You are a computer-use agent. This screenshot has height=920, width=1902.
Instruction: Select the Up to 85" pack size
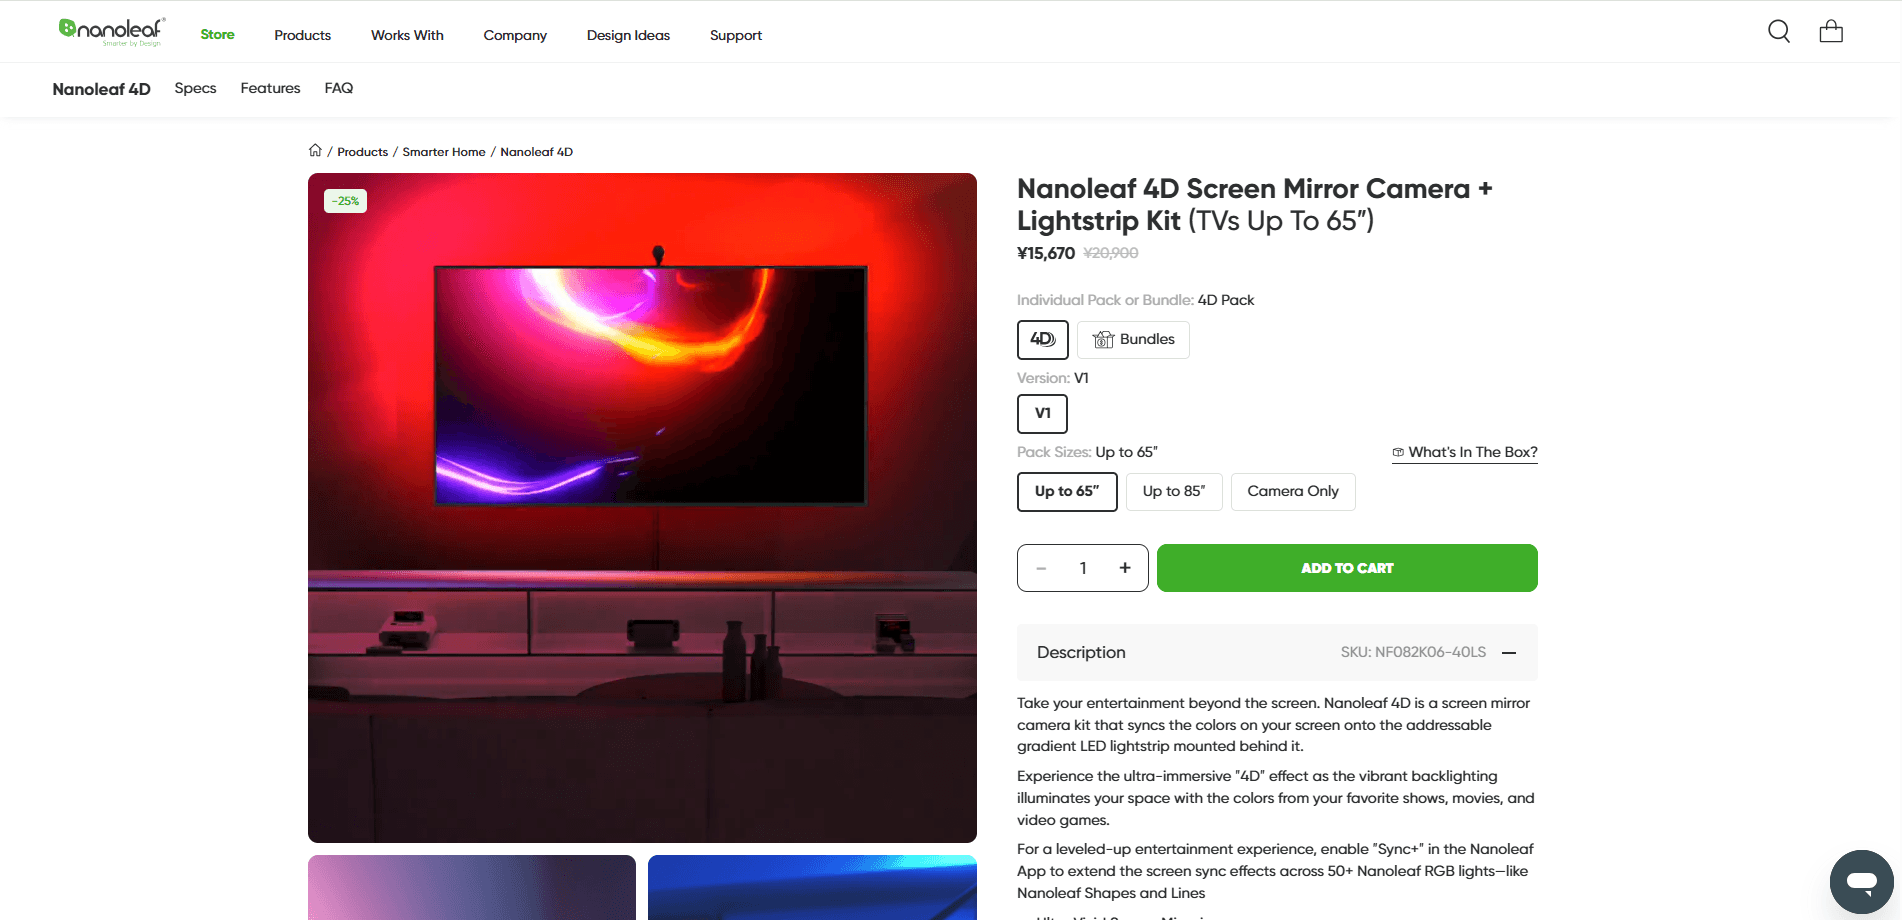pos(1174,492)
